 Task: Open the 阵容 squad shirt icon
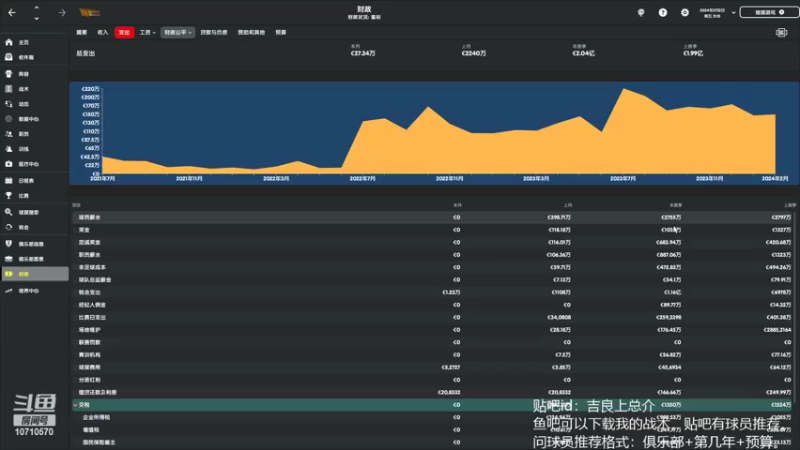click(9, 73)
